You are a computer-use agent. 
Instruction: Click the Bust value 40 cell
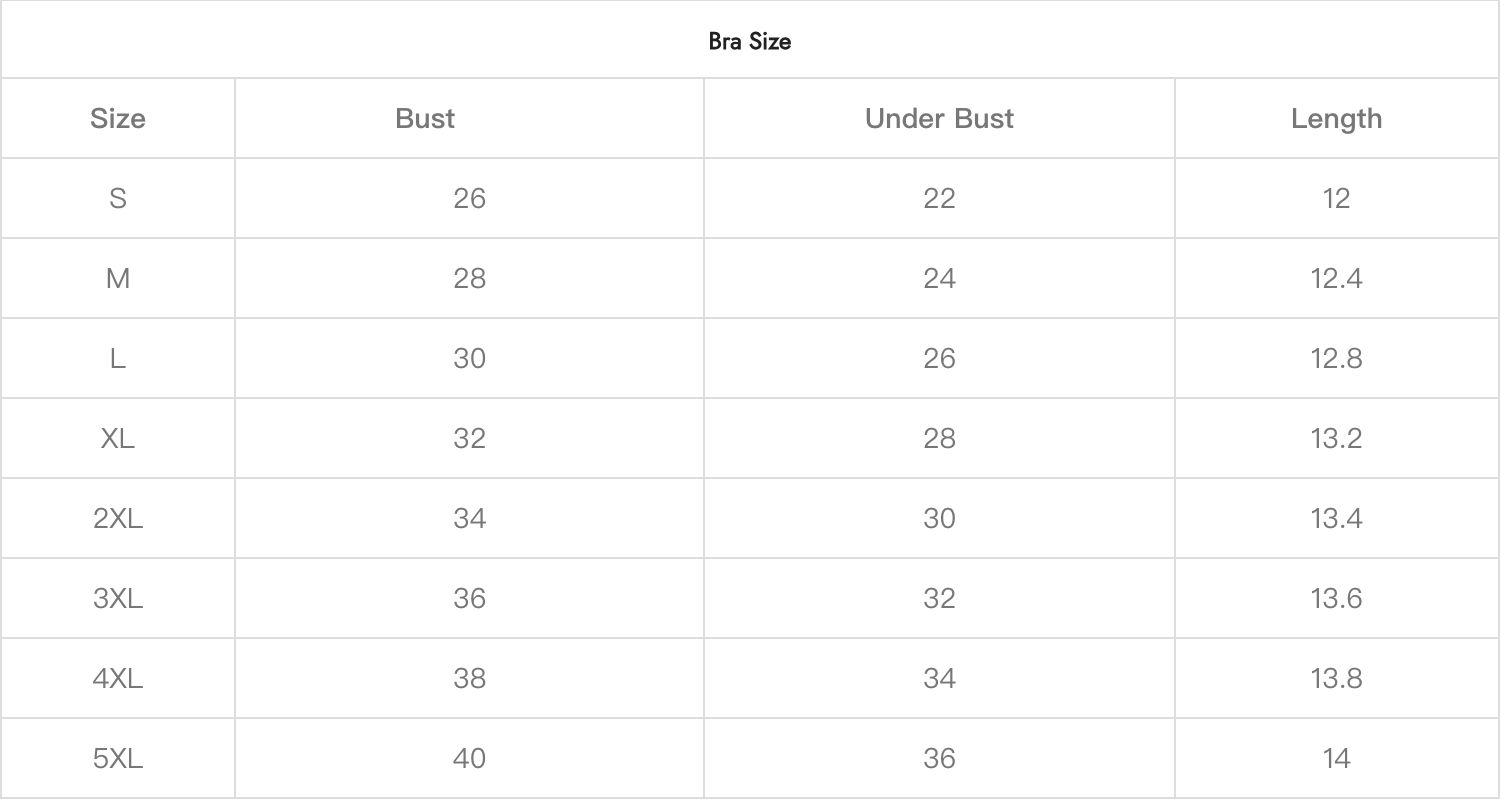click(469, 759)
